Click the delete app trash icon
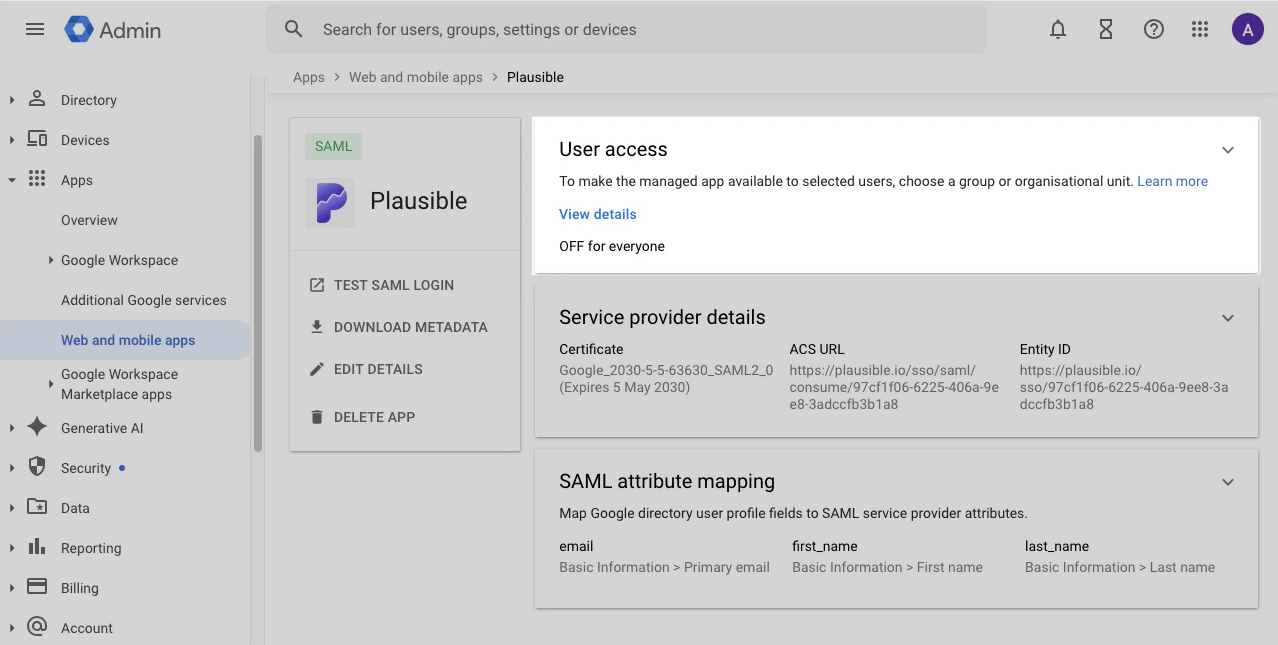1278x645 pixels. coord(317,417)
